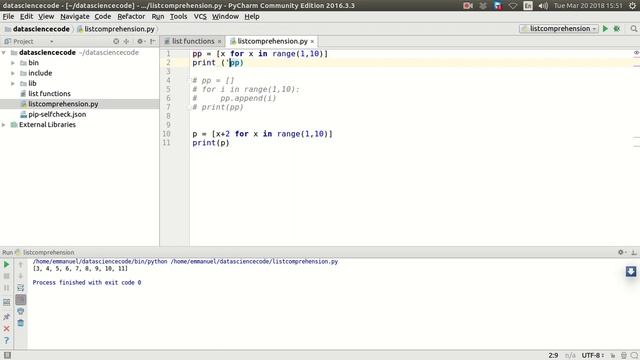Open the Tools menu

tap(178, 16)
